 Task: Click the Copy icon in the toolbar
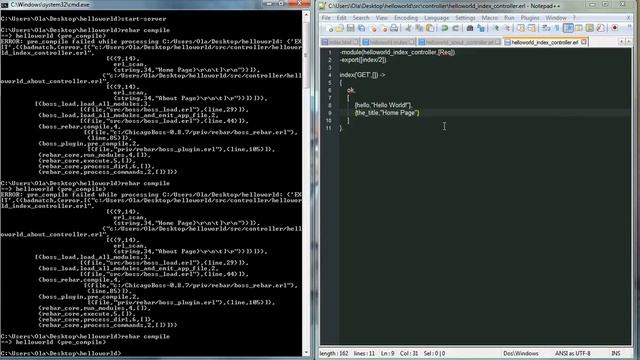click(419, 28)
